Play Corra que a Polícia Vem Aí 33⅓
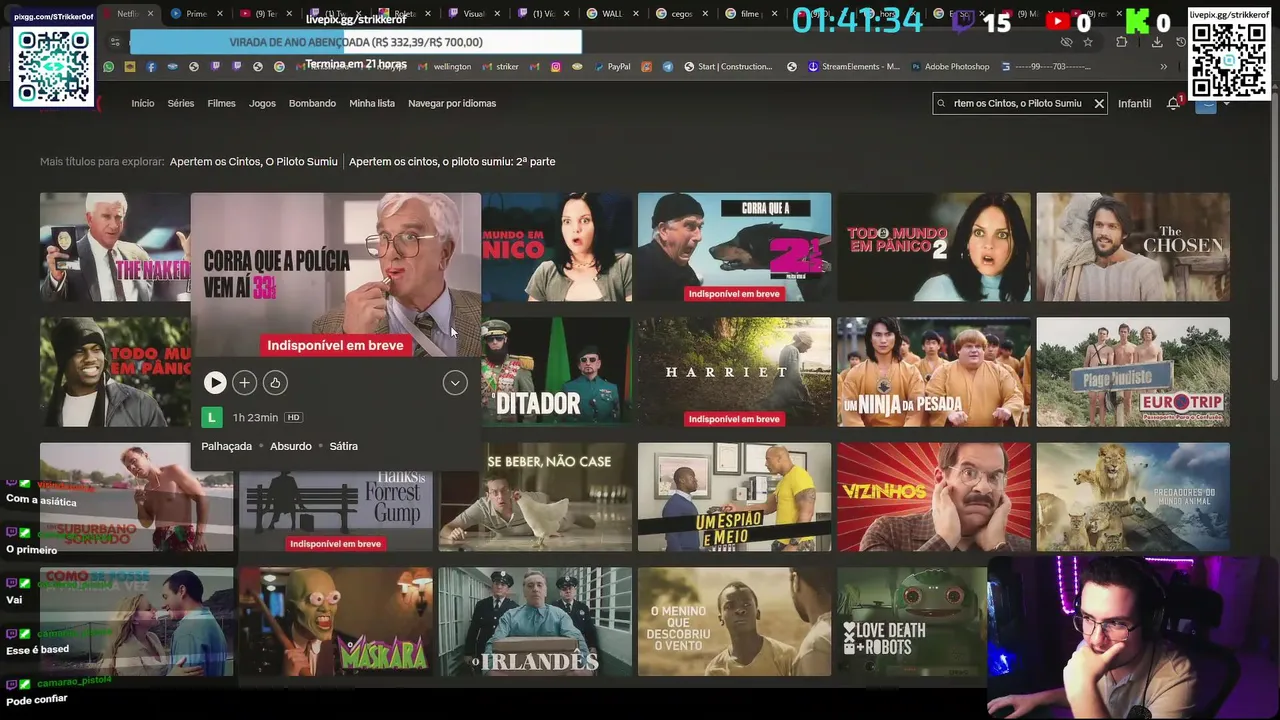This screenshot has height=720, width=1280. pos(215,382)
